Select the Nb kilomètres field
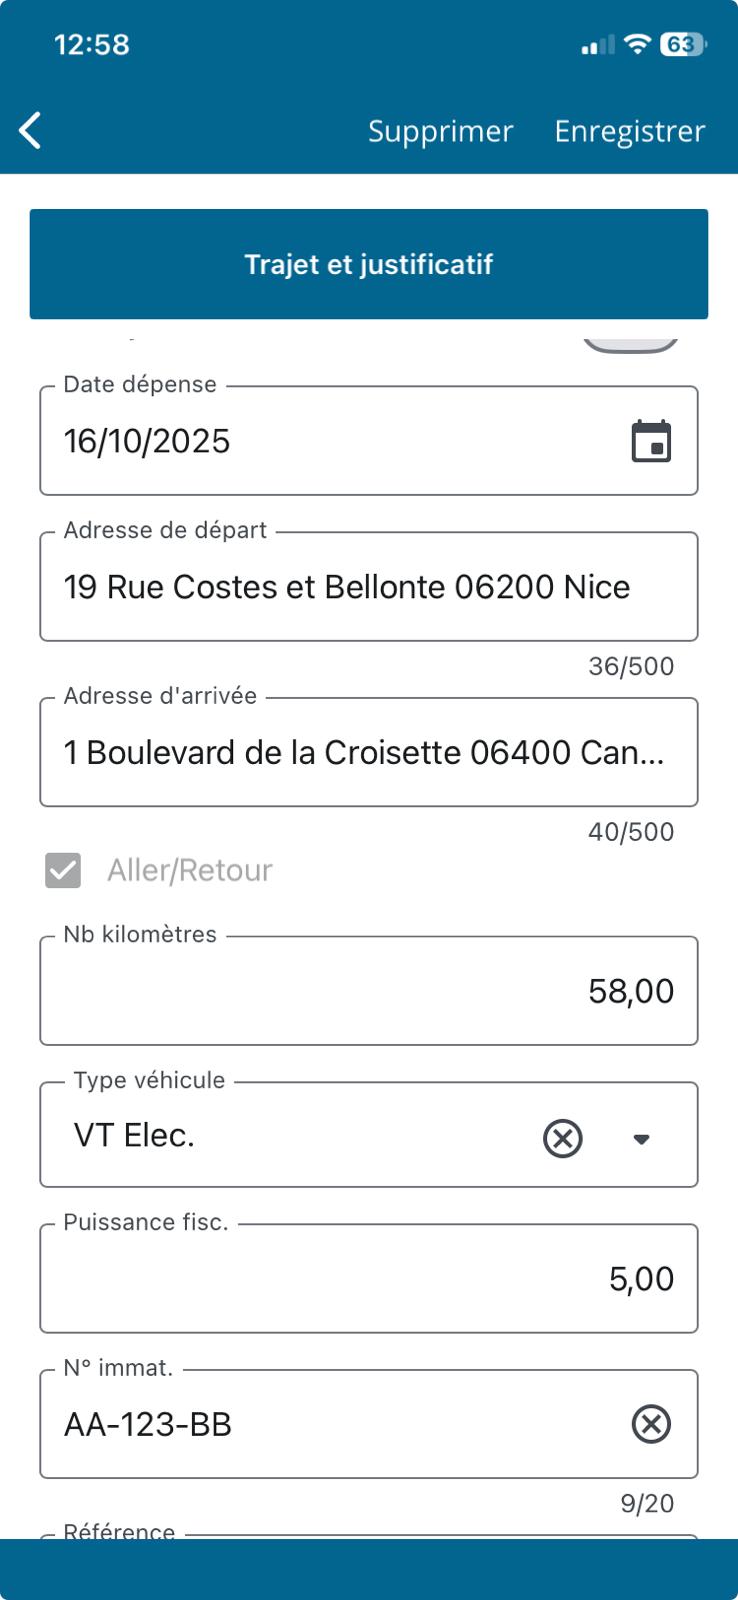 tap(369, 991)
